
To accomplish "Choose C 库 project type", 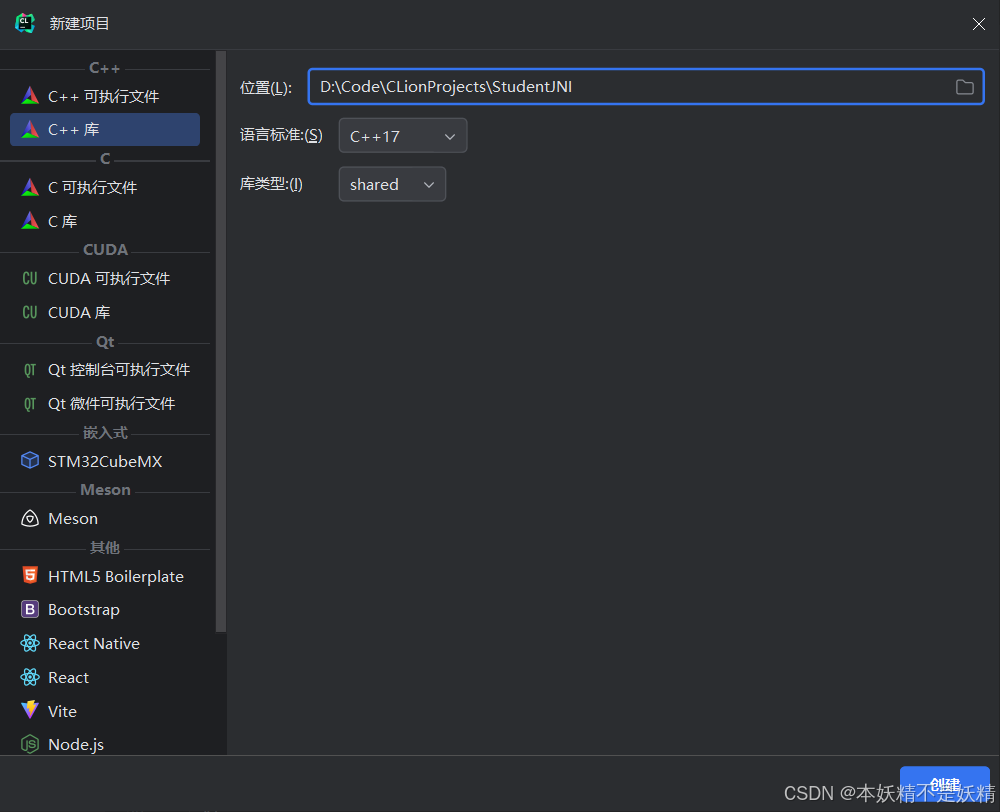I will (105, 221).
